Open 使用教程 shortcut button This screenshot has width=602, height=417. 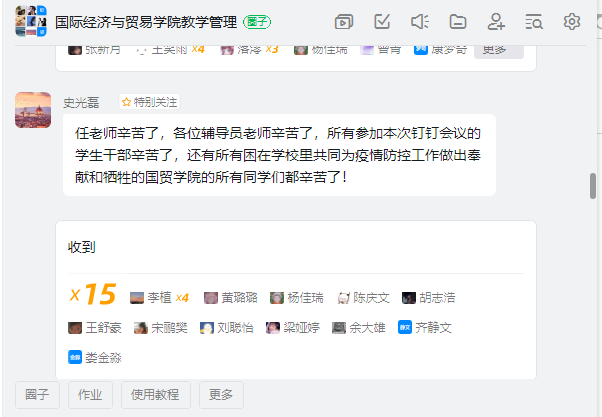155,395
